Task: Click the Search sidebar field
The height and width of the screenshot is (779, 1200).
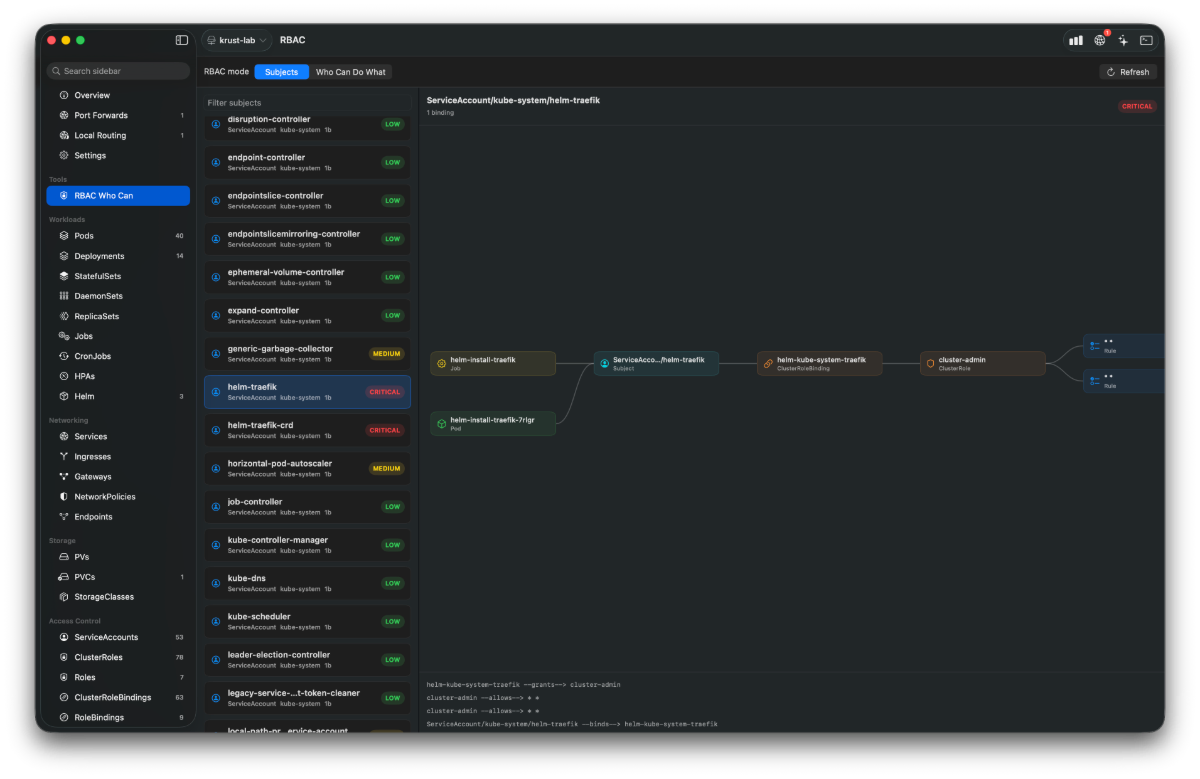Action: click(x=118, y=71)
